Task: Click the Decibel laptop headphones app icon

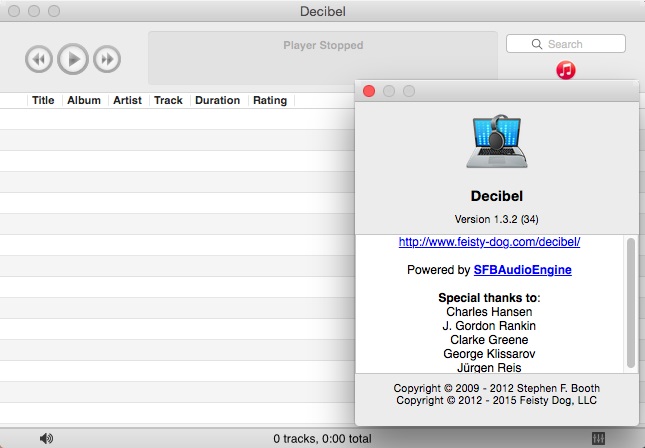Action: [x=497, y=141]
